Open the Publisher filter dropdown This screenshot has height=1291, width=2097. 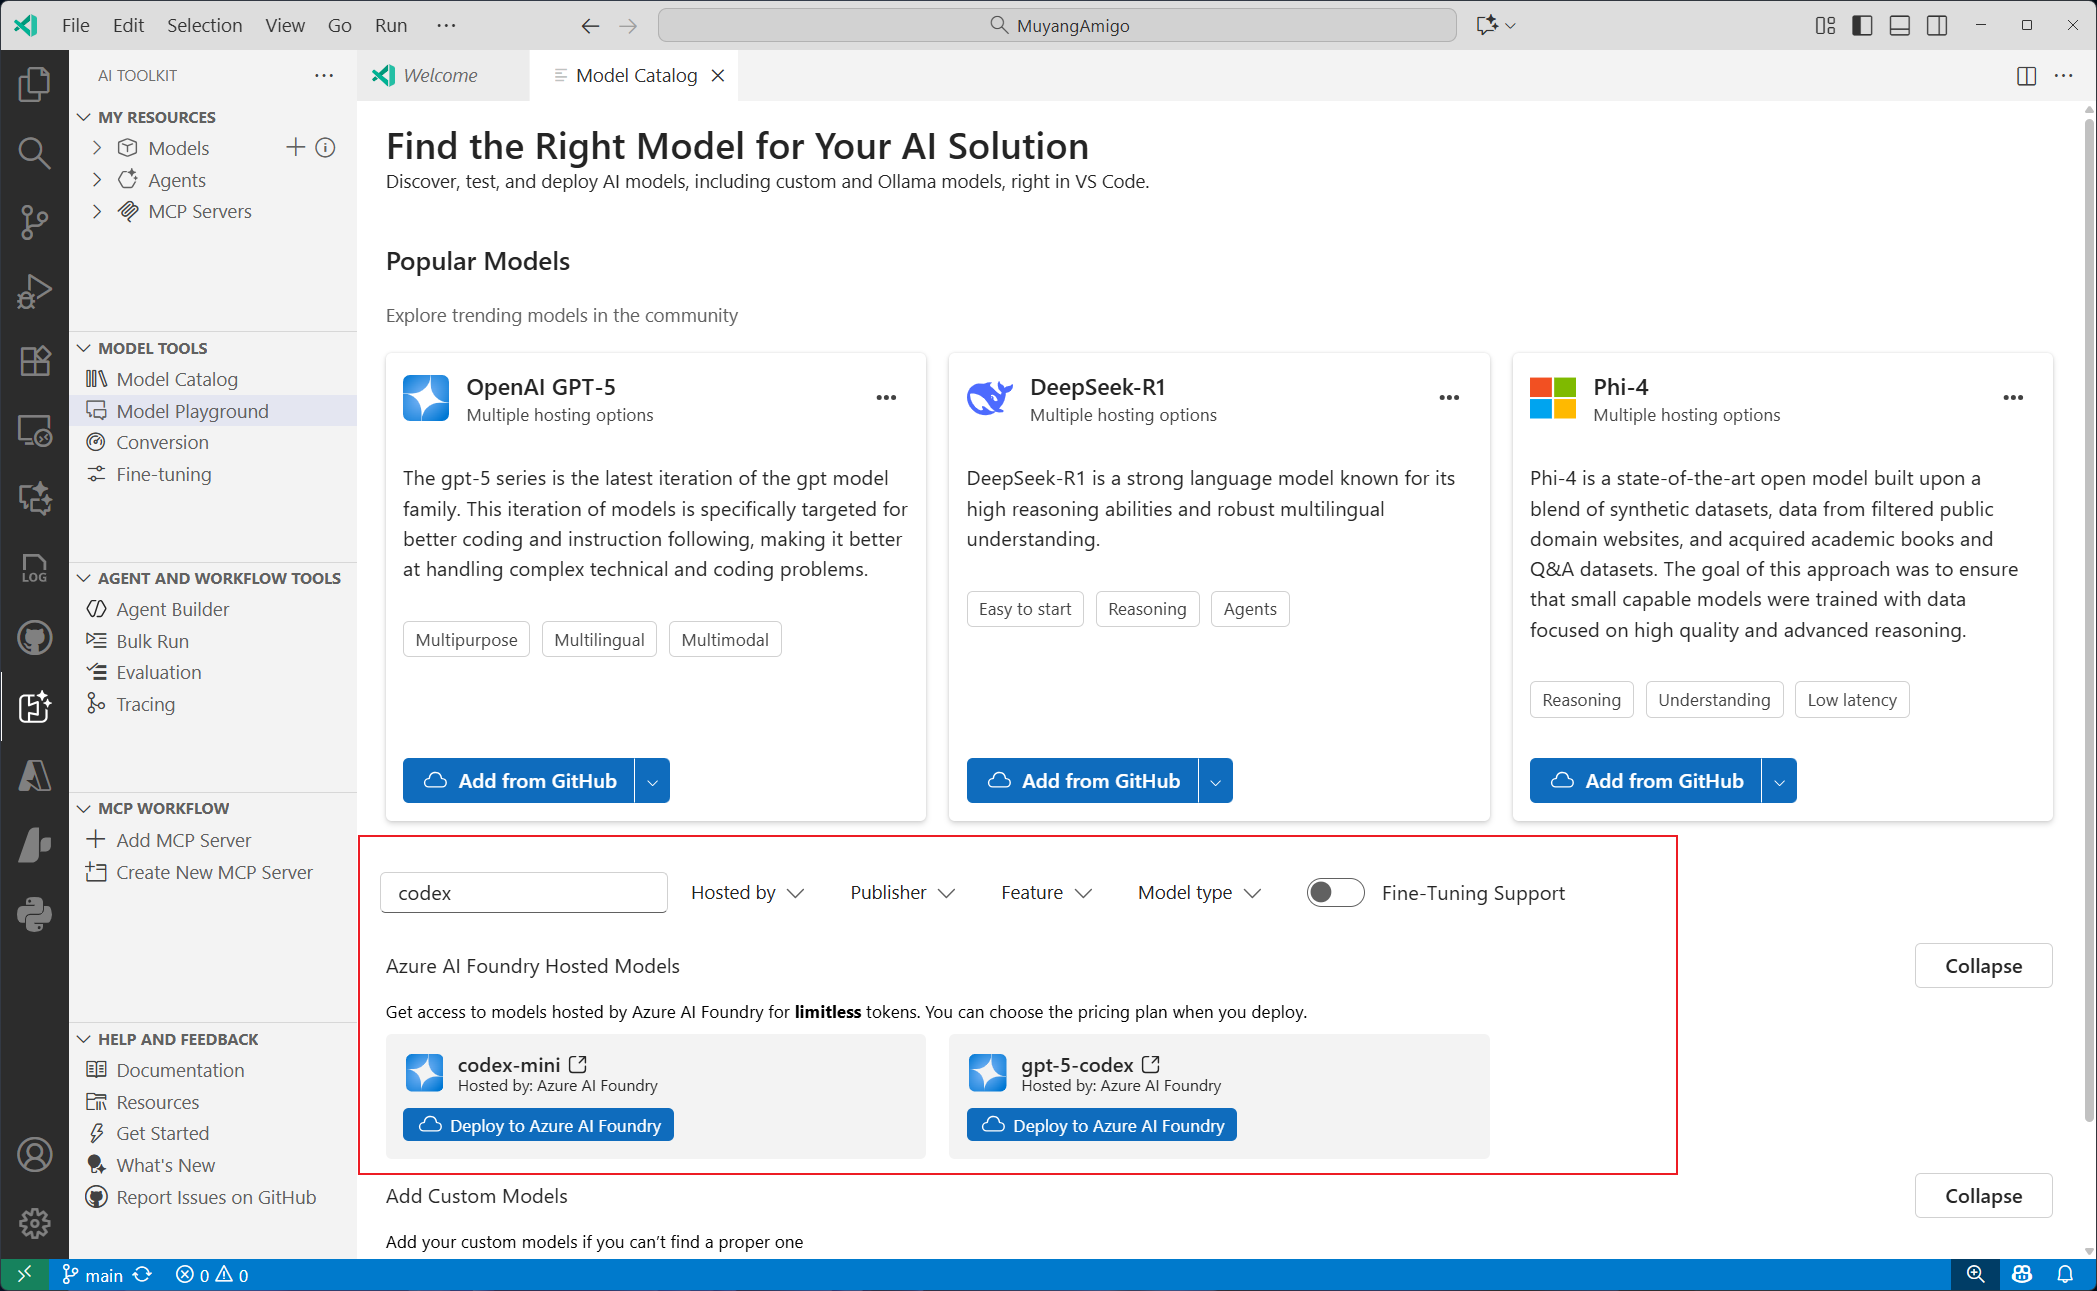pyautogui.click(x=902, y=892)
